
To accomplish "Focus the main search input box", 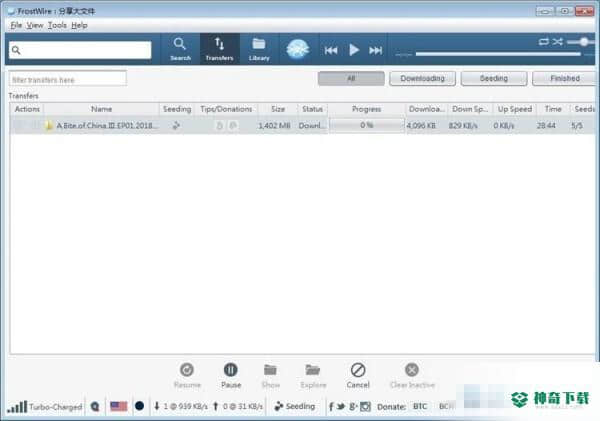I will coord(80,50).
